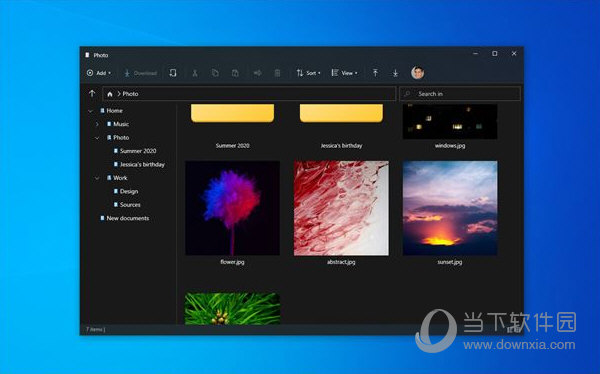Image resolution: width=600 pixels, height=374 pixels.
Task: Click the copy icon in toolbar
Action: click(215, 73)
